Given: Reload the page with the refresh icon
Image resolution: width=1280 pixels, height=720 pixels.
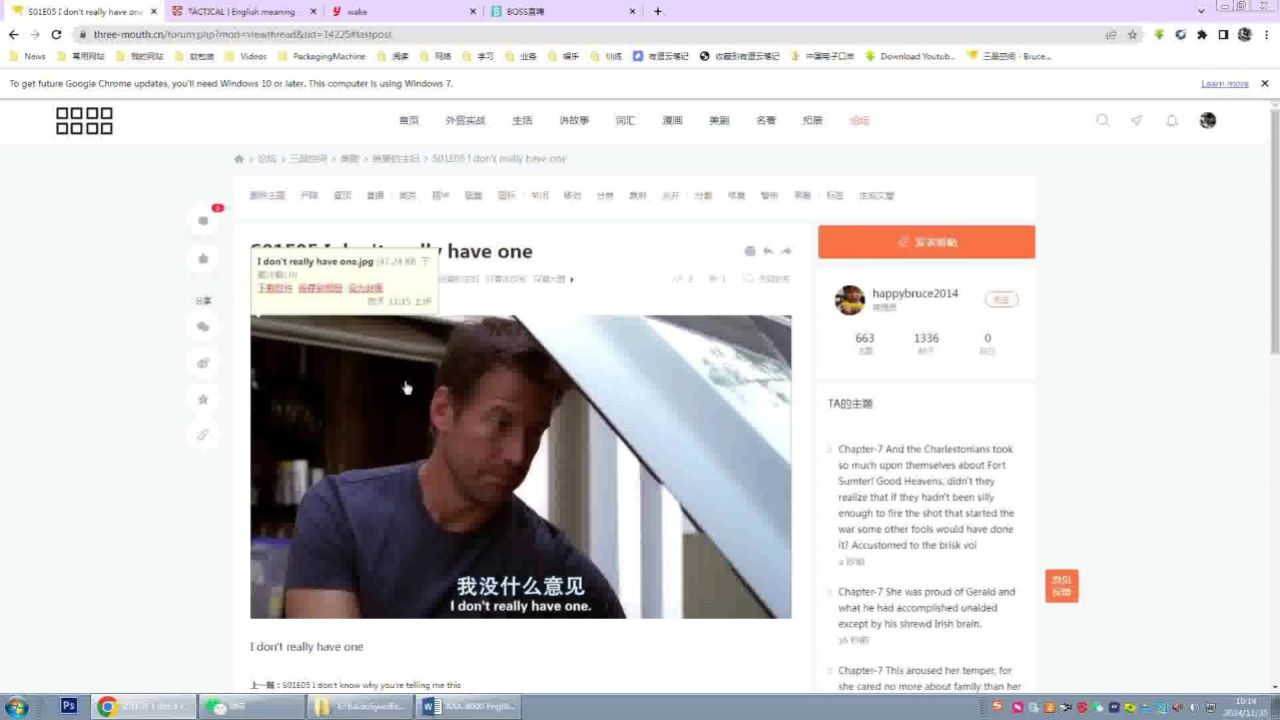Looking at the screenshot, I should point(56,34).
